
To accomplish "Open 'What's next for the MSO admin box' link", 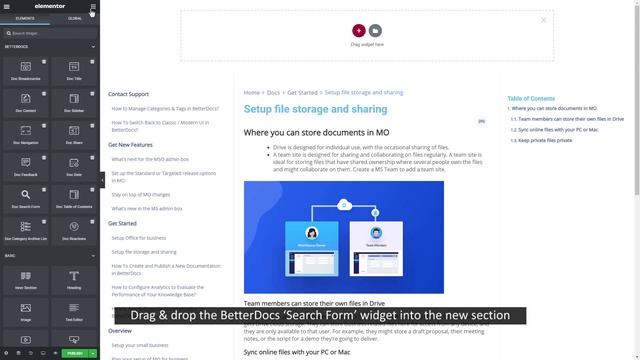I will coord(150,159).
